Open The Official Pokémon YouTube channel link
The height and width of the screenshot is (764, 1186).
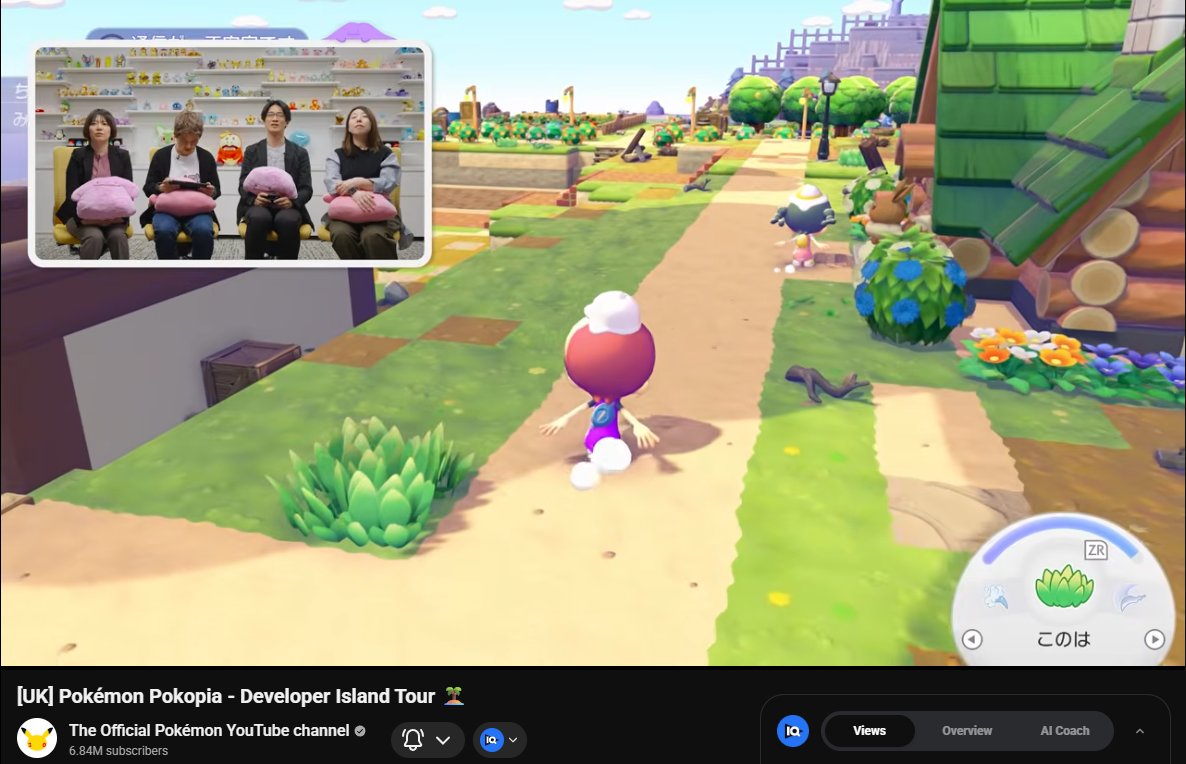209,730
